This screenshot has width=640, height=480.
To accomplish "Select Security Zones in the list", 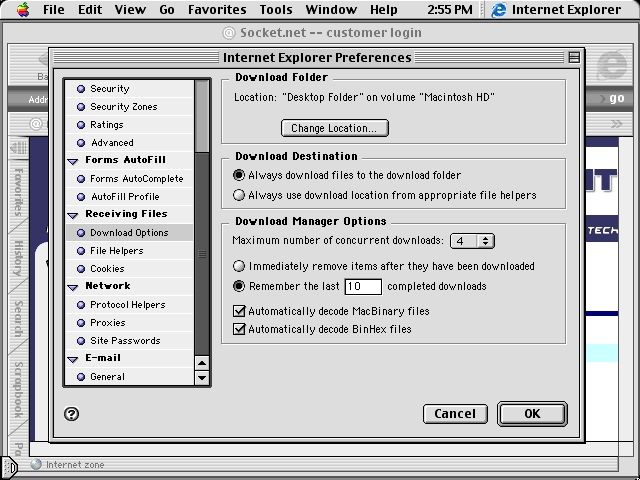I will click(x=130, y=107).
